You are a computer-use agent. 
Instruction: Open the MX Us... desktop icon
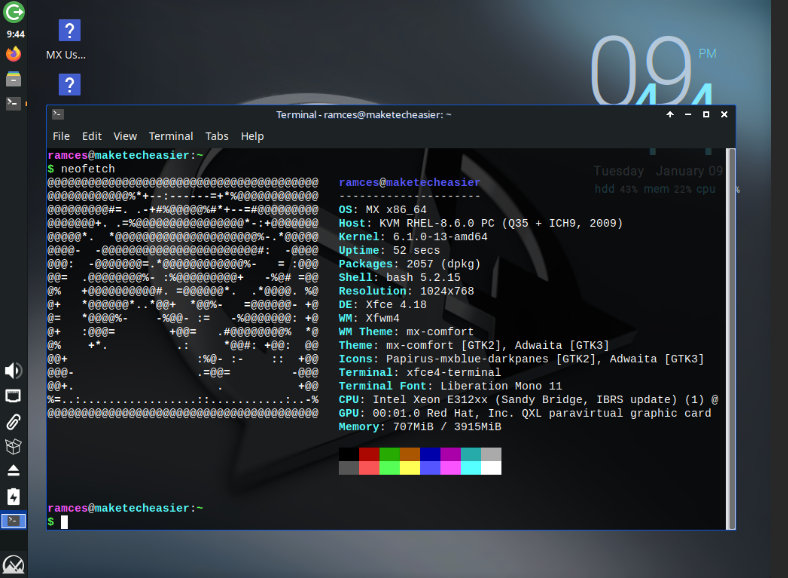coord(66,40)
